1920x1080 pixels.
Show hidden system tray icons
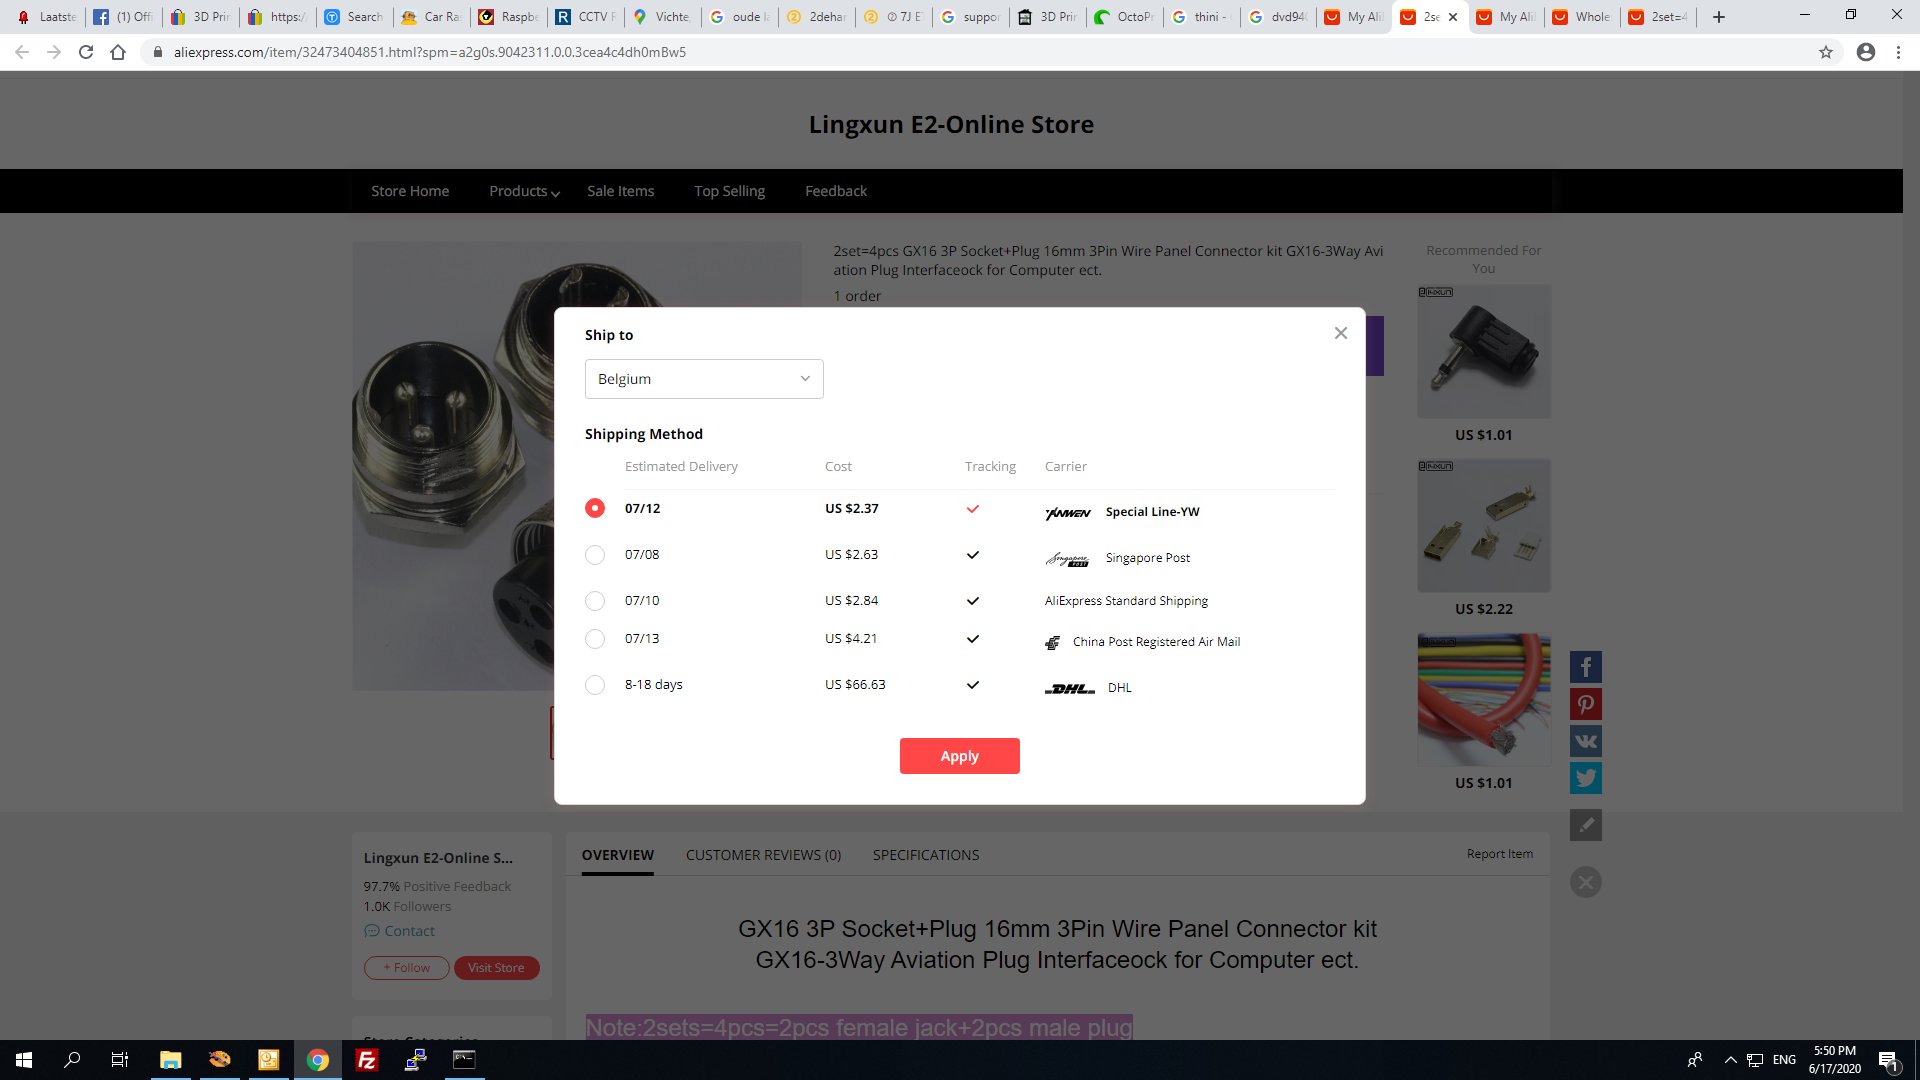click(1730, 1060)
